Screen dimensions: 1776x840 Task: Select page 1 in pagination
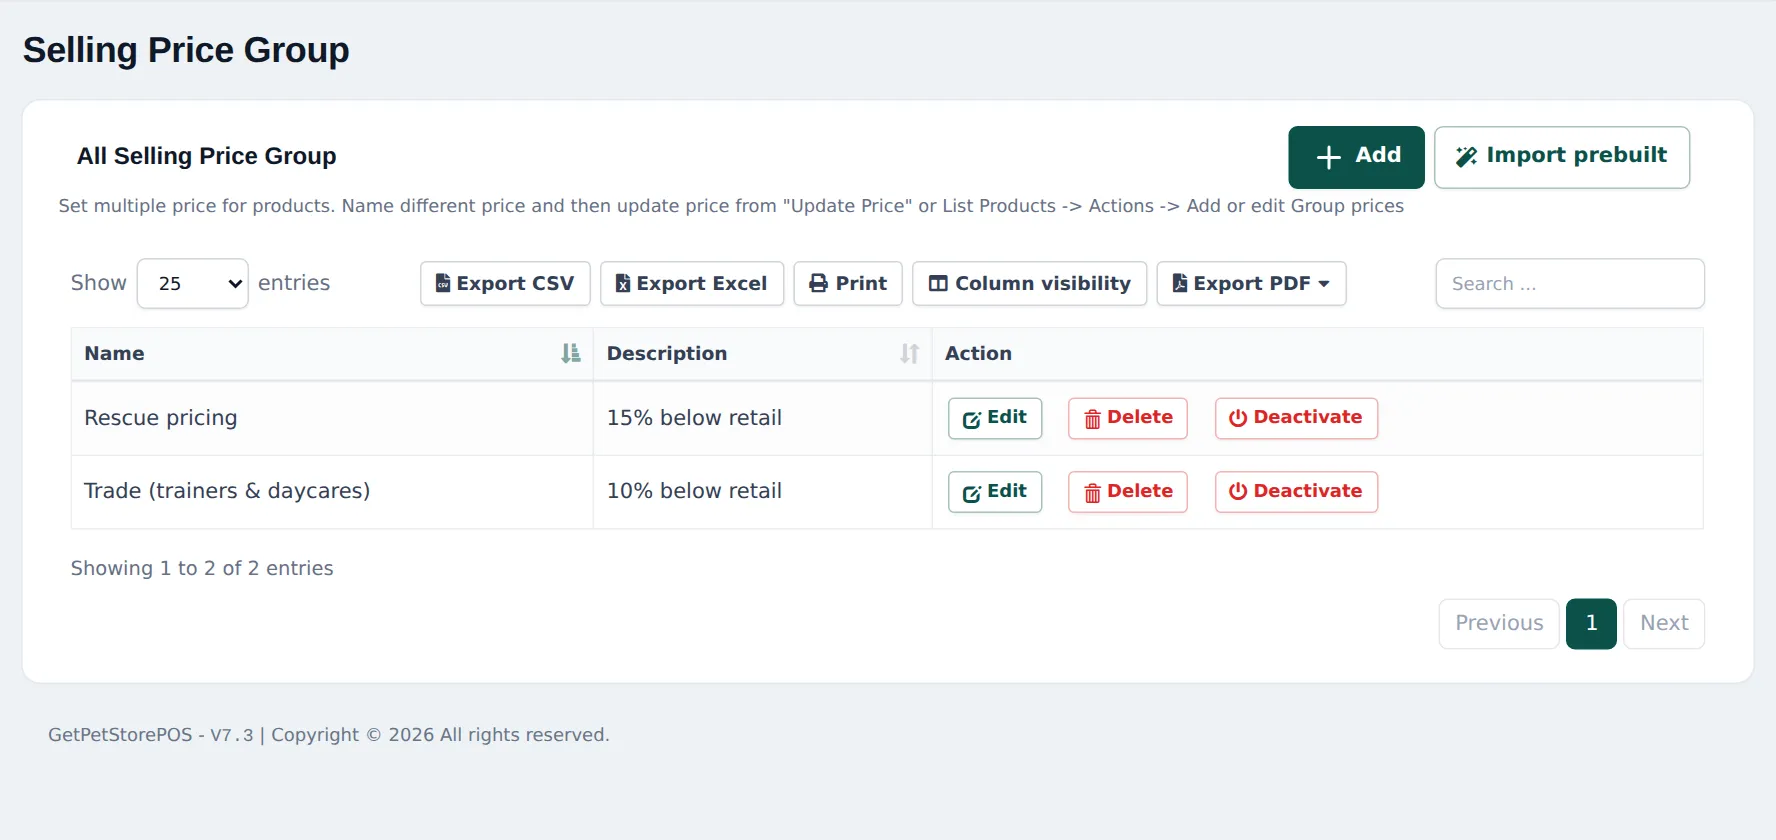click(1591, 624)
